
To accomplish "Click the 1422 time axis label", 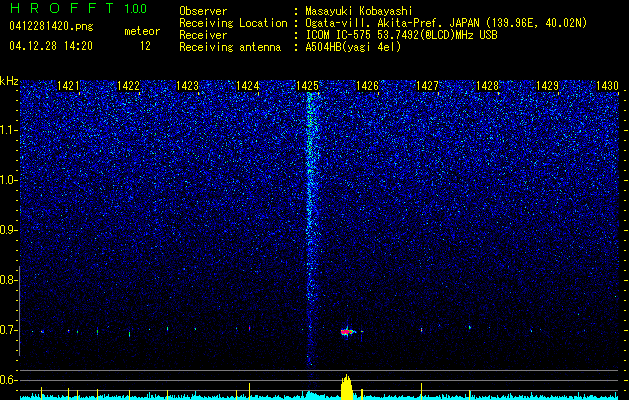I will (x=128, y=86).
